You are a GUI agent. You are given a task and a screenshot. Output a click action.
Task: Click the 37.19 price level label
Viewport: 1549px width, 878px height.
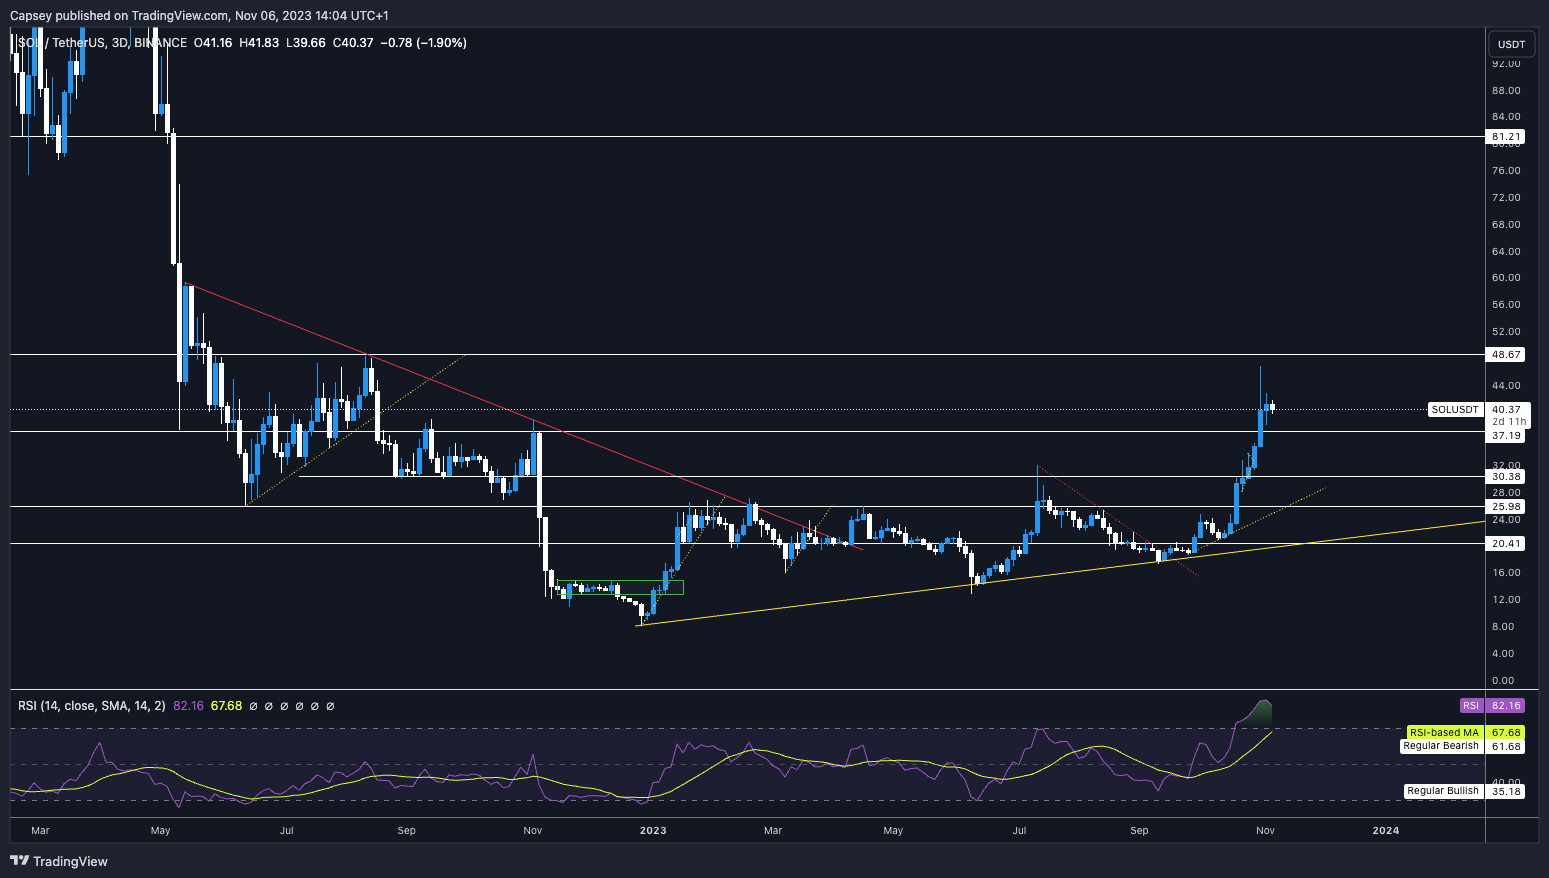point(1506,436)
